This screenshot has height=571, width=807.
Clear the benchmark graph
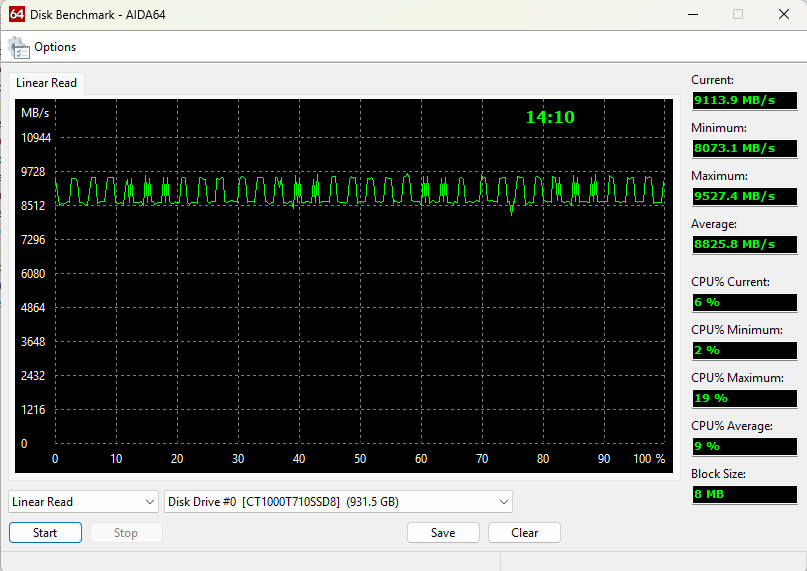pyautogui.click(x=524, y=533)
